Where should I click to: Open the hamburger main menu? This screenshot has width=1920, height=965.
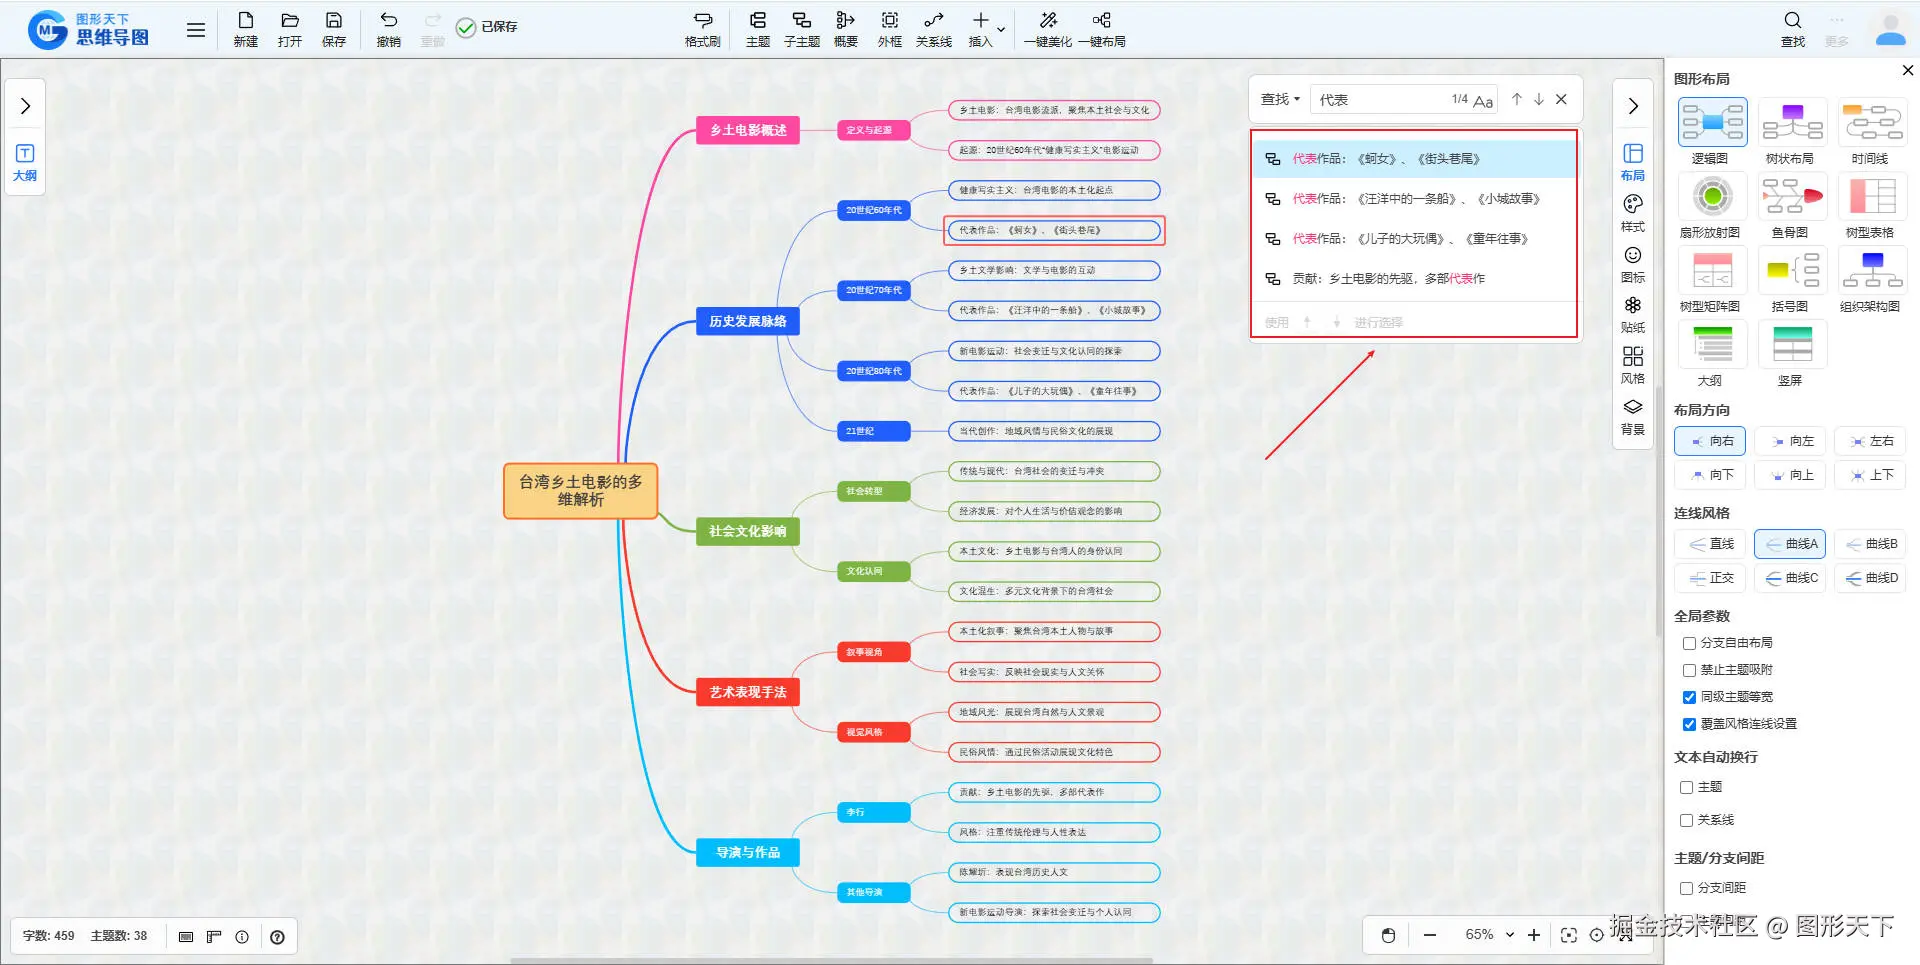point(196,30)
